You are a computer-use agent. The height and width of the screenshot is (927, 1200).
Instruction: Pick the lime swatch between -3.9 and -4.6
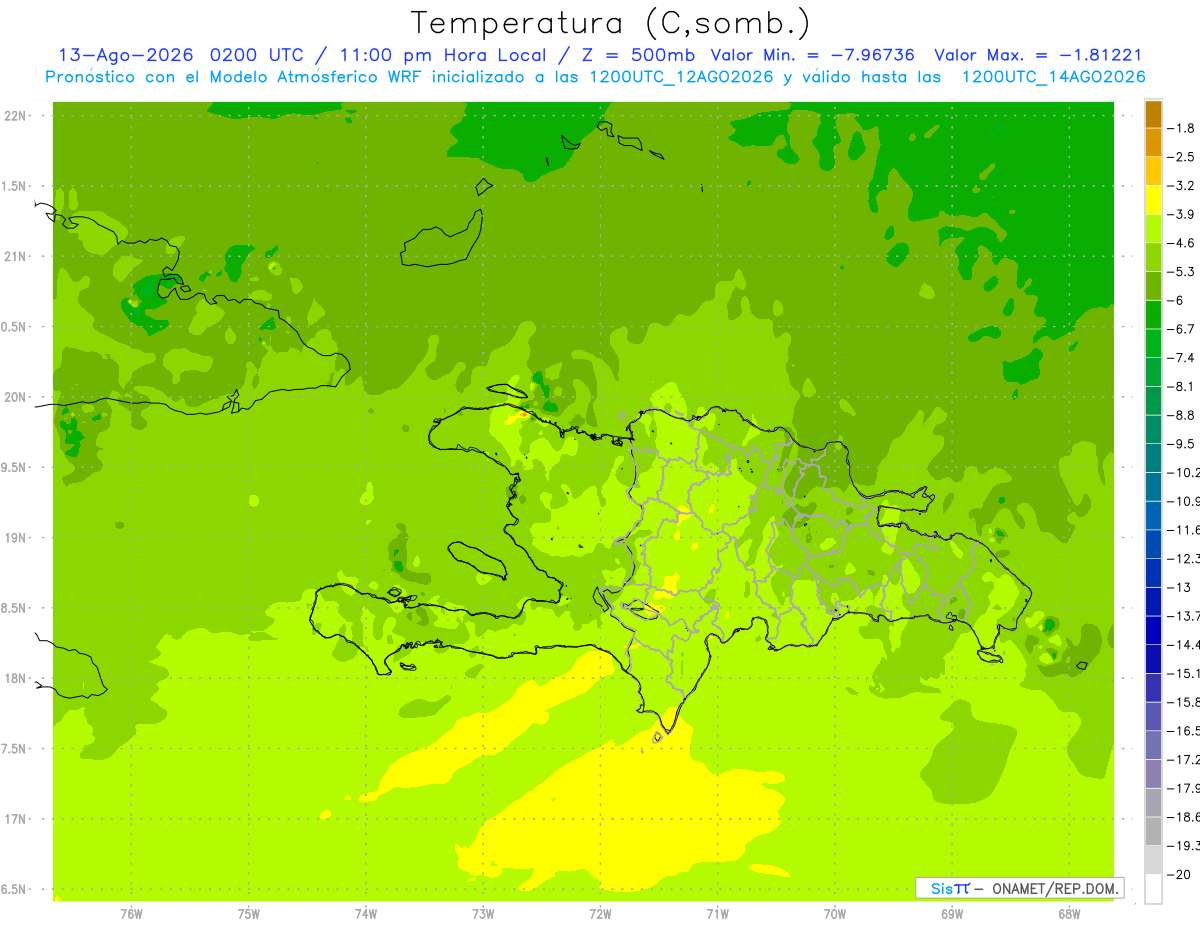(1153, 229)
